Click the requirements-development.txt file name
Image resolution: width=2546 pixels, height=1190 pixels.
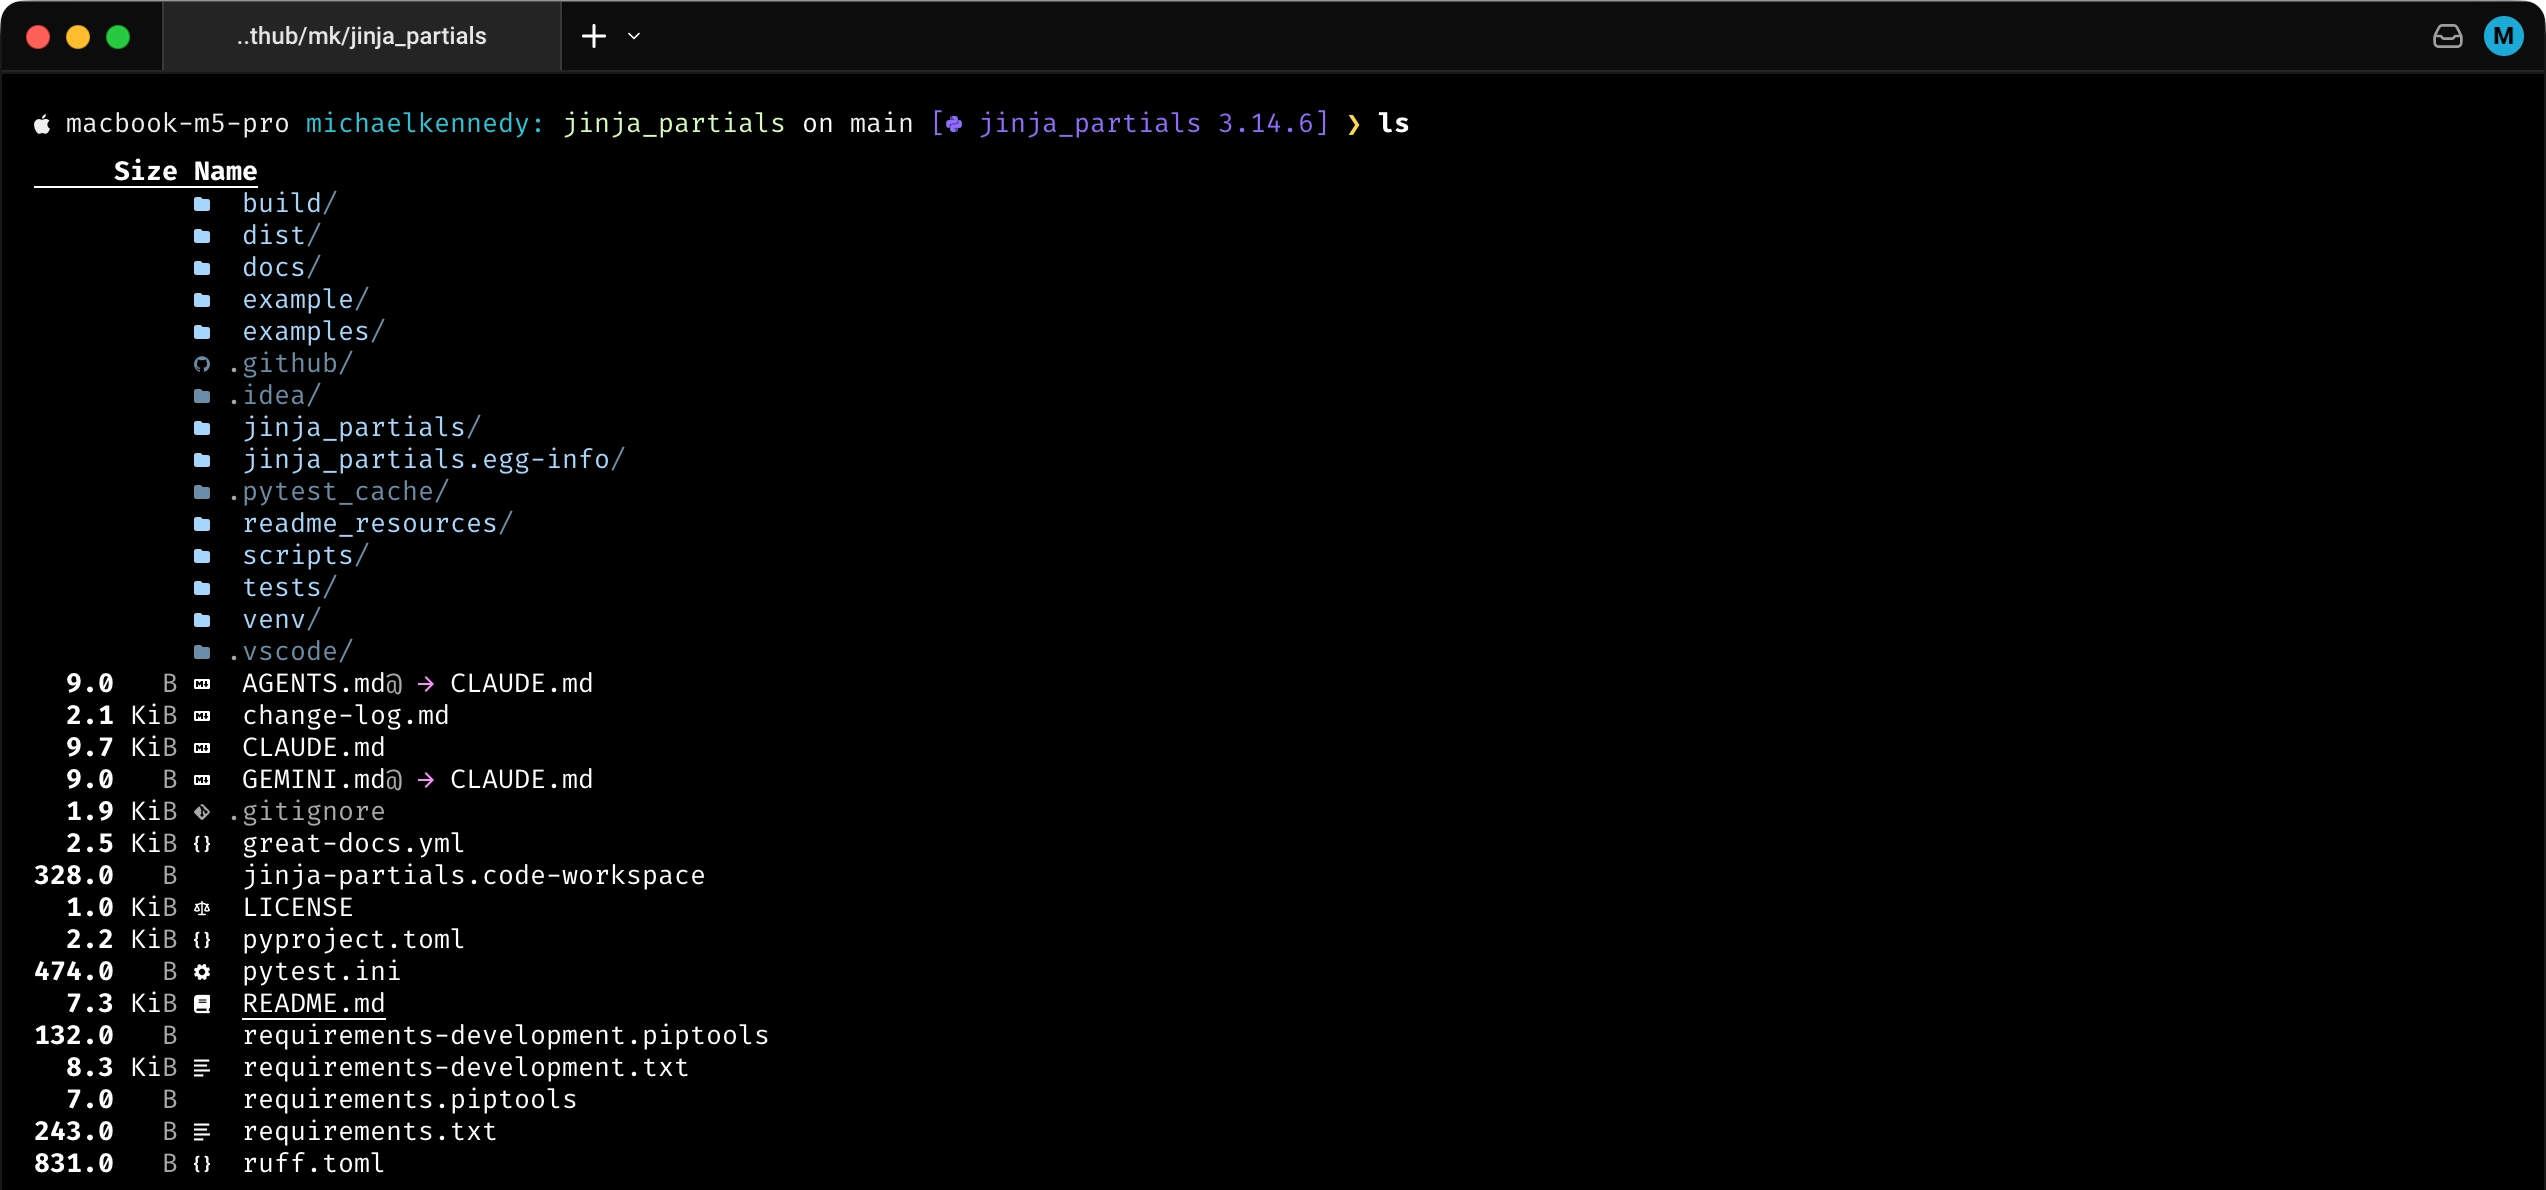pos(466,1067)
